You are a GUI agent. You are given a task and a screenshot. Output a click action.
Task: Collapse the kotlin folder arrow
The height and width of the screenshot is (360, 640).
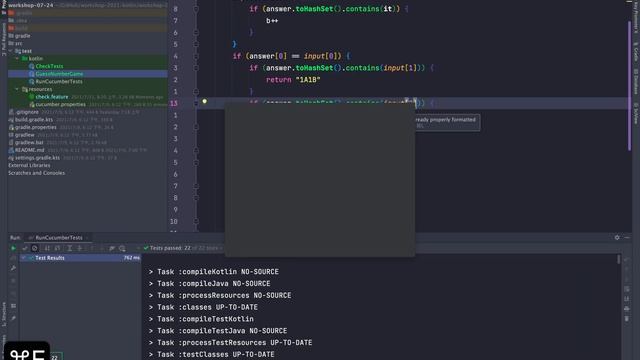click(x=17, y=59)
